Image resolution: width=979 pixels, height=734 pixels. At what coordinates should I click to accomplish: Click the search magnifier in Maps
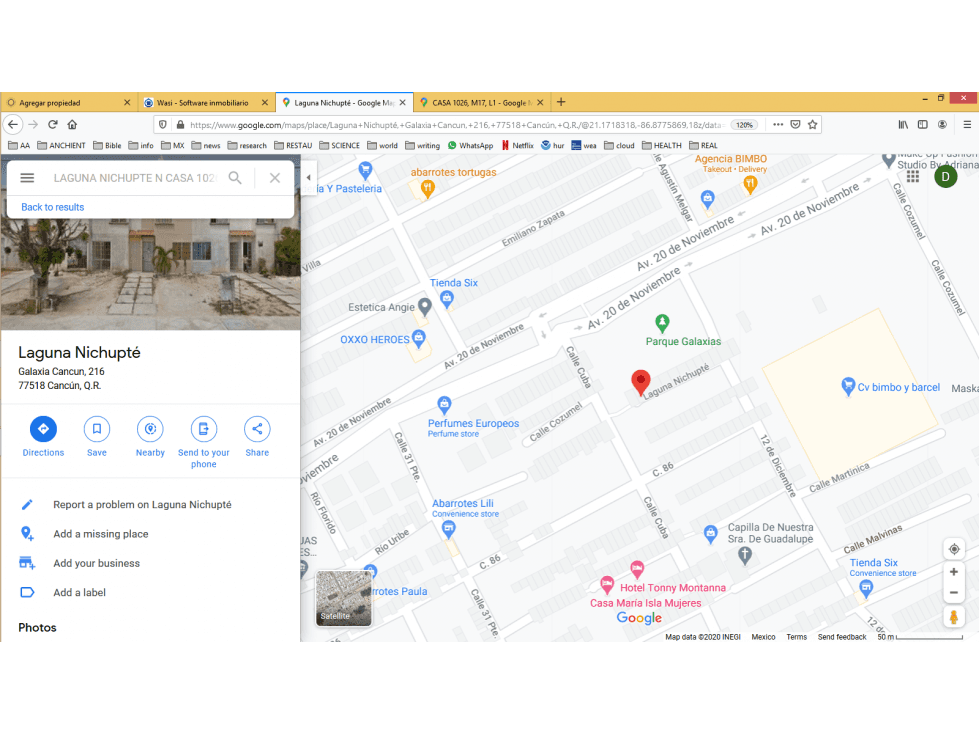[x=235, y=178]
